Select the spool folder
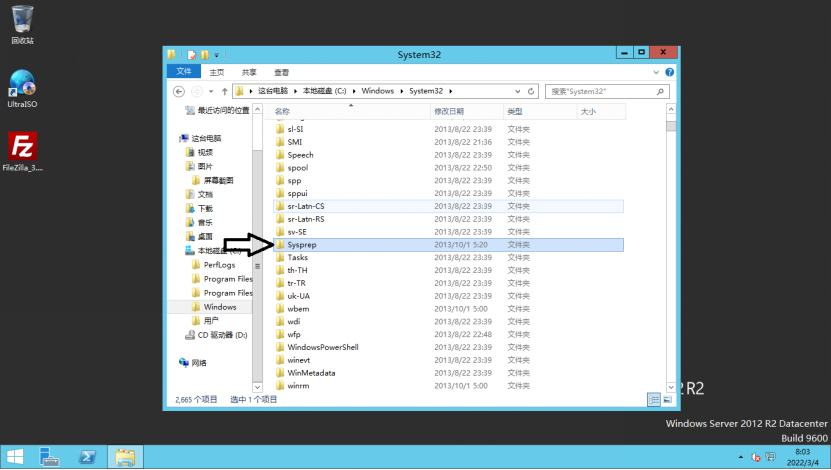 (448, 167)
